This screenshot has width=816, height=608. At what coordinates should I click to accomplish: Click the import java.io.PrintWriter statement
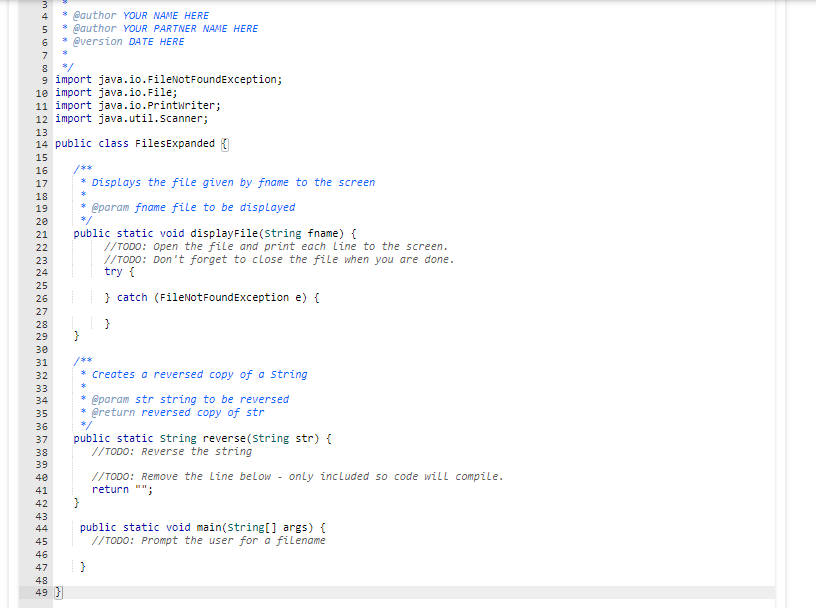(147, 105)
